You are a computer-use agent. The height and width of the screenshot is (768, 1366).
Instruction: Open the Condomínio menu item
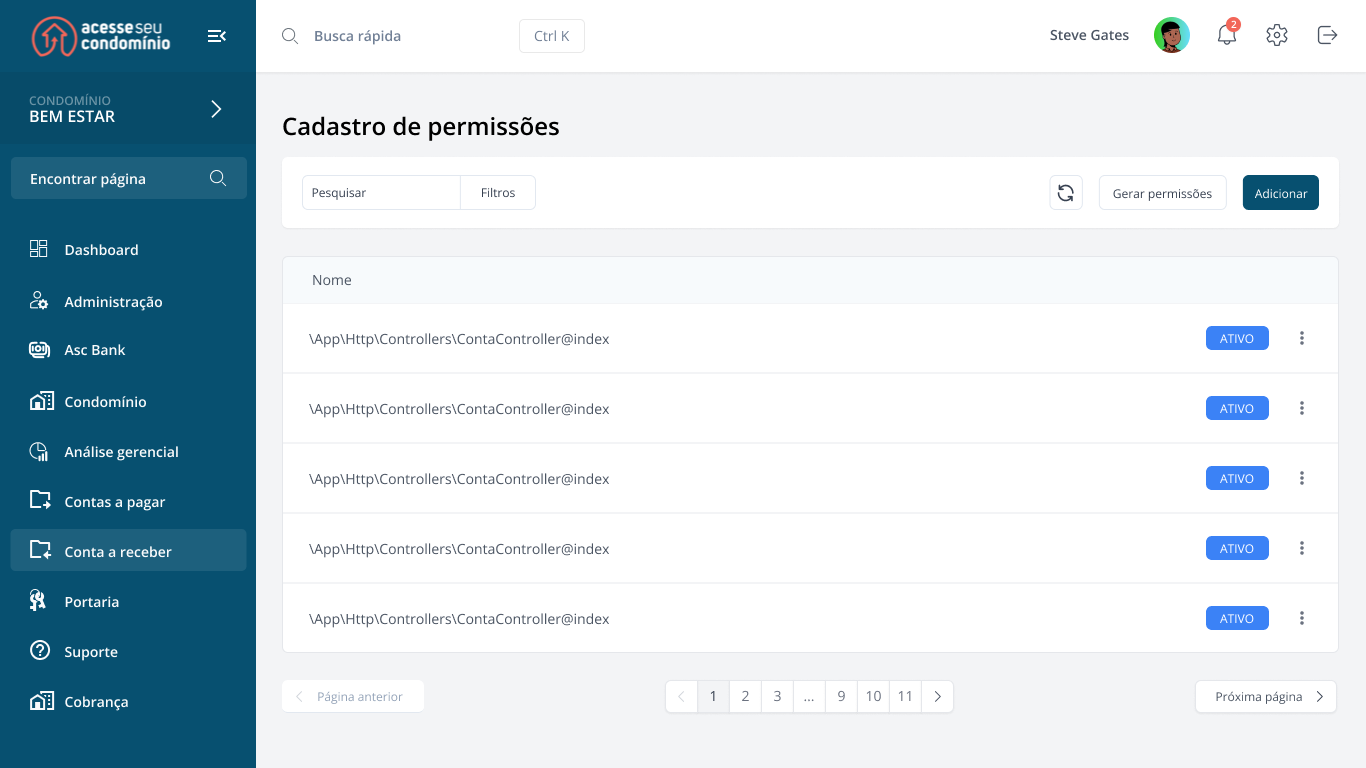pyautogui.click(x=128, y=401)
